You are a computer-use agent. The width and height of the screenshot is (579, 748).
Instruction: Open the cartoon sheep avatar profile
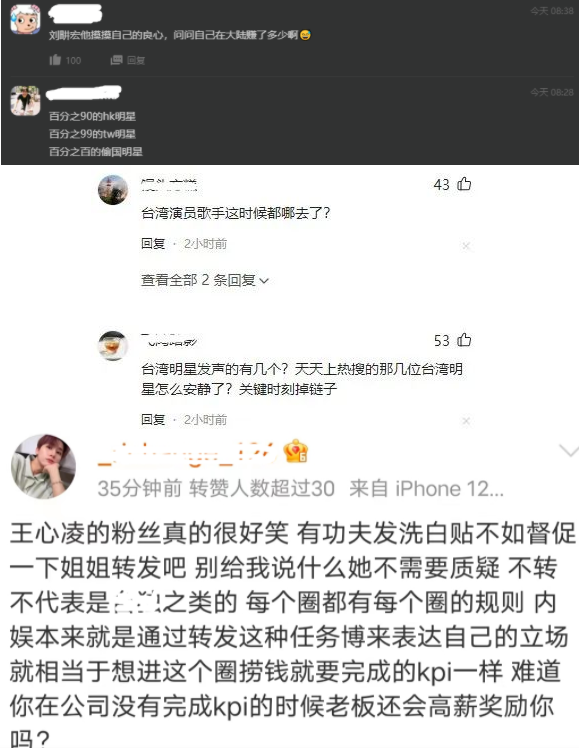coord(25,20)
